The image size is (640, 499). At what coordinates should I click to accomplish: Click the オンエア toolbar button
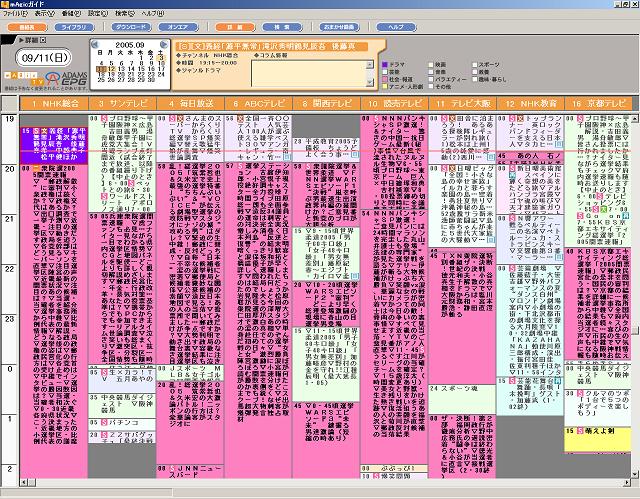pos(178,27)
